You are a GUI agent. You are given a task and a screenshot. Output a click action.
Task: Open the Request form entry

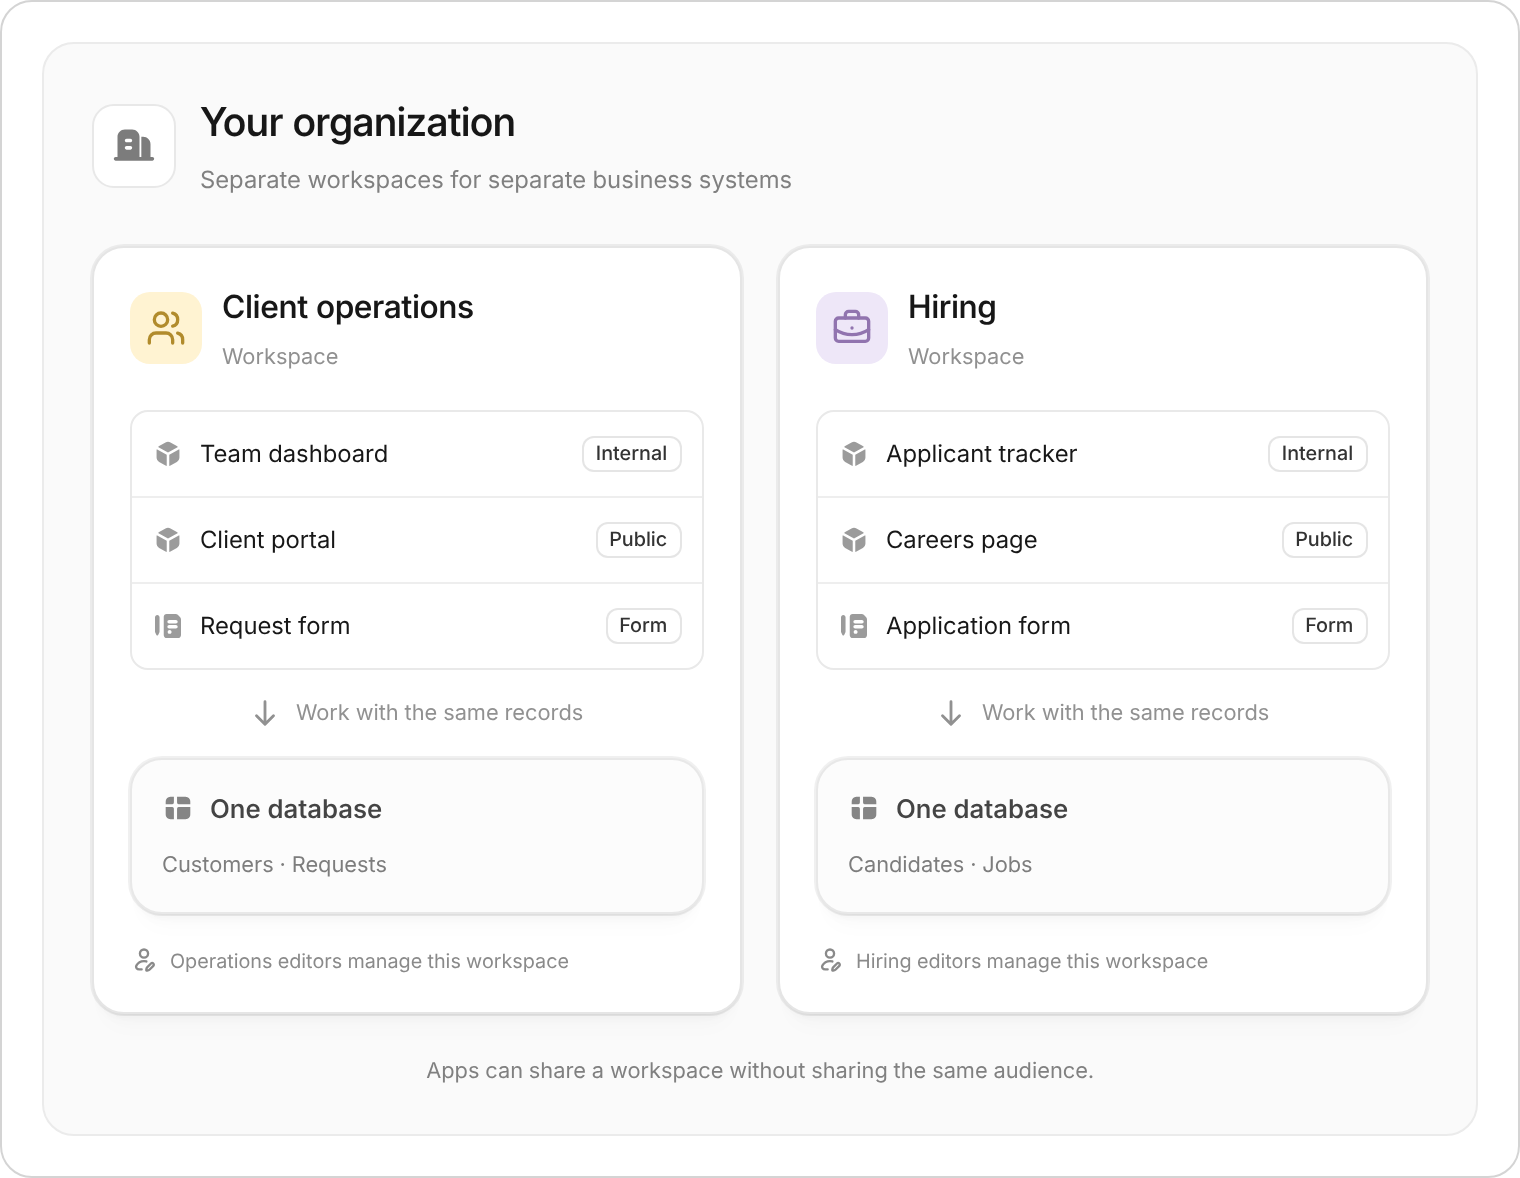pyautogui.click(x=417, y=626)
